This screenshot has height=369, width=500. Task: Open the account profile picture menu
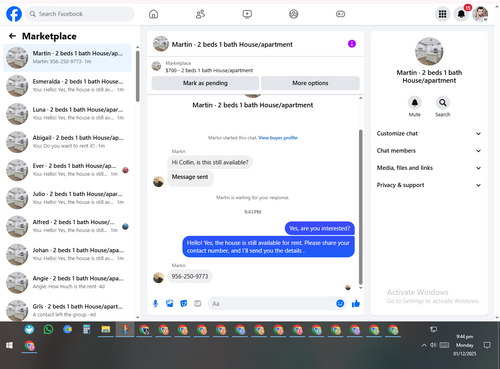point(480,14)
